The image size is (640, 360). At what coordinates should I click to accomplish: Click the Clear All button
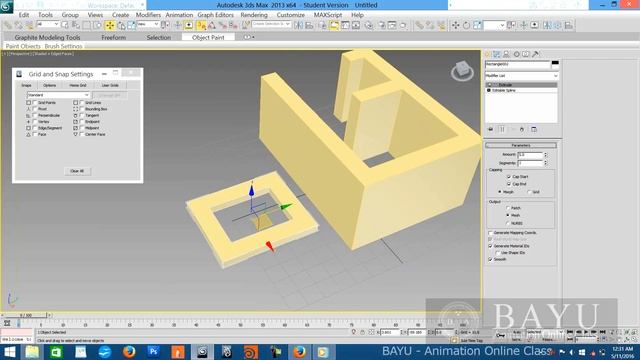pyautogui.click(x=77, y=171)
